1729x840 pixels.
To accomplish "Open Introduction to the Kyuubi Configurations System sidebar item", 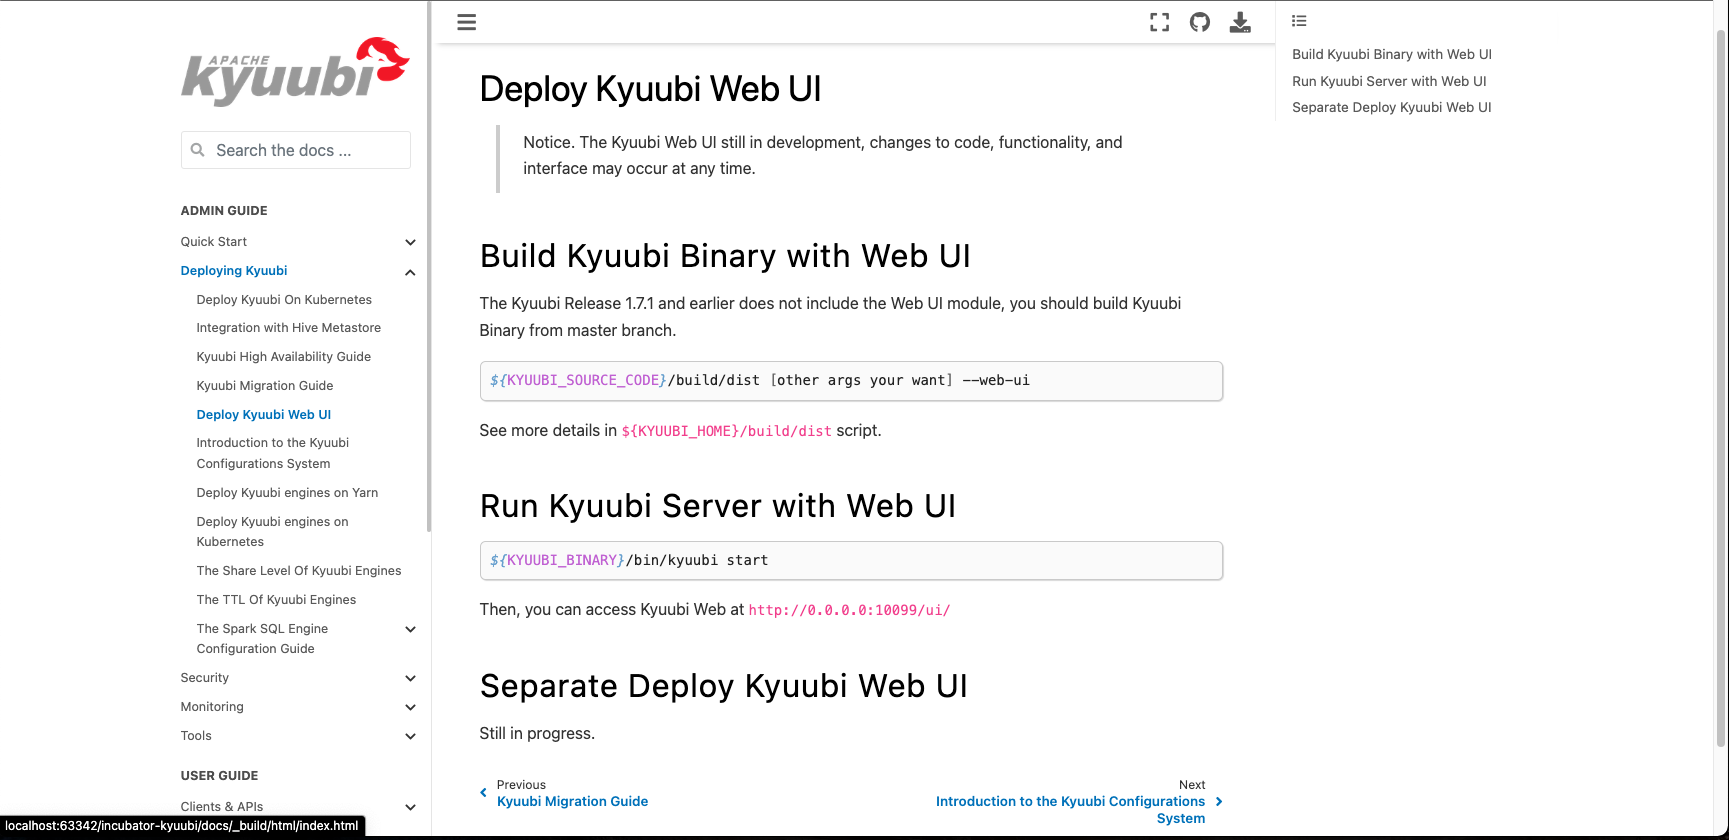I will click(x=273, y=453).
